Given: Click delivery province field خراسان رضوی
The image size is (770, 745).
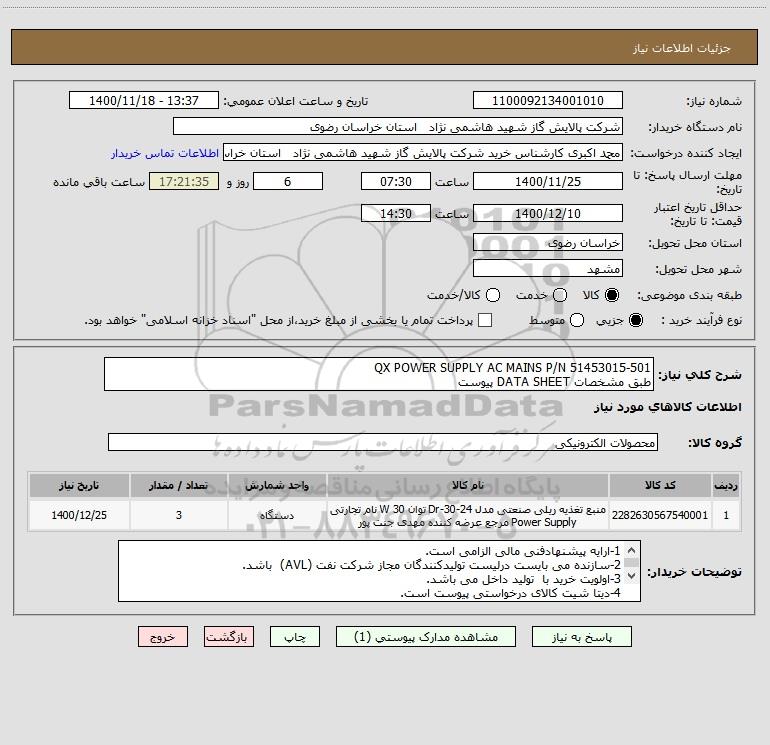Looking at the screenshot, I should (x=548, y=243).
